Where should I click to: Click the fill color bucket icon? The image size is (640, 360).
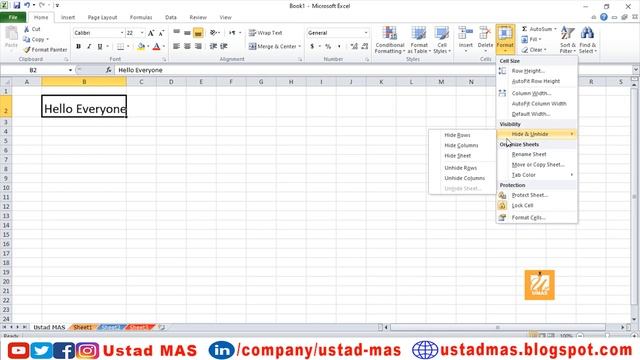pos(141,47)
